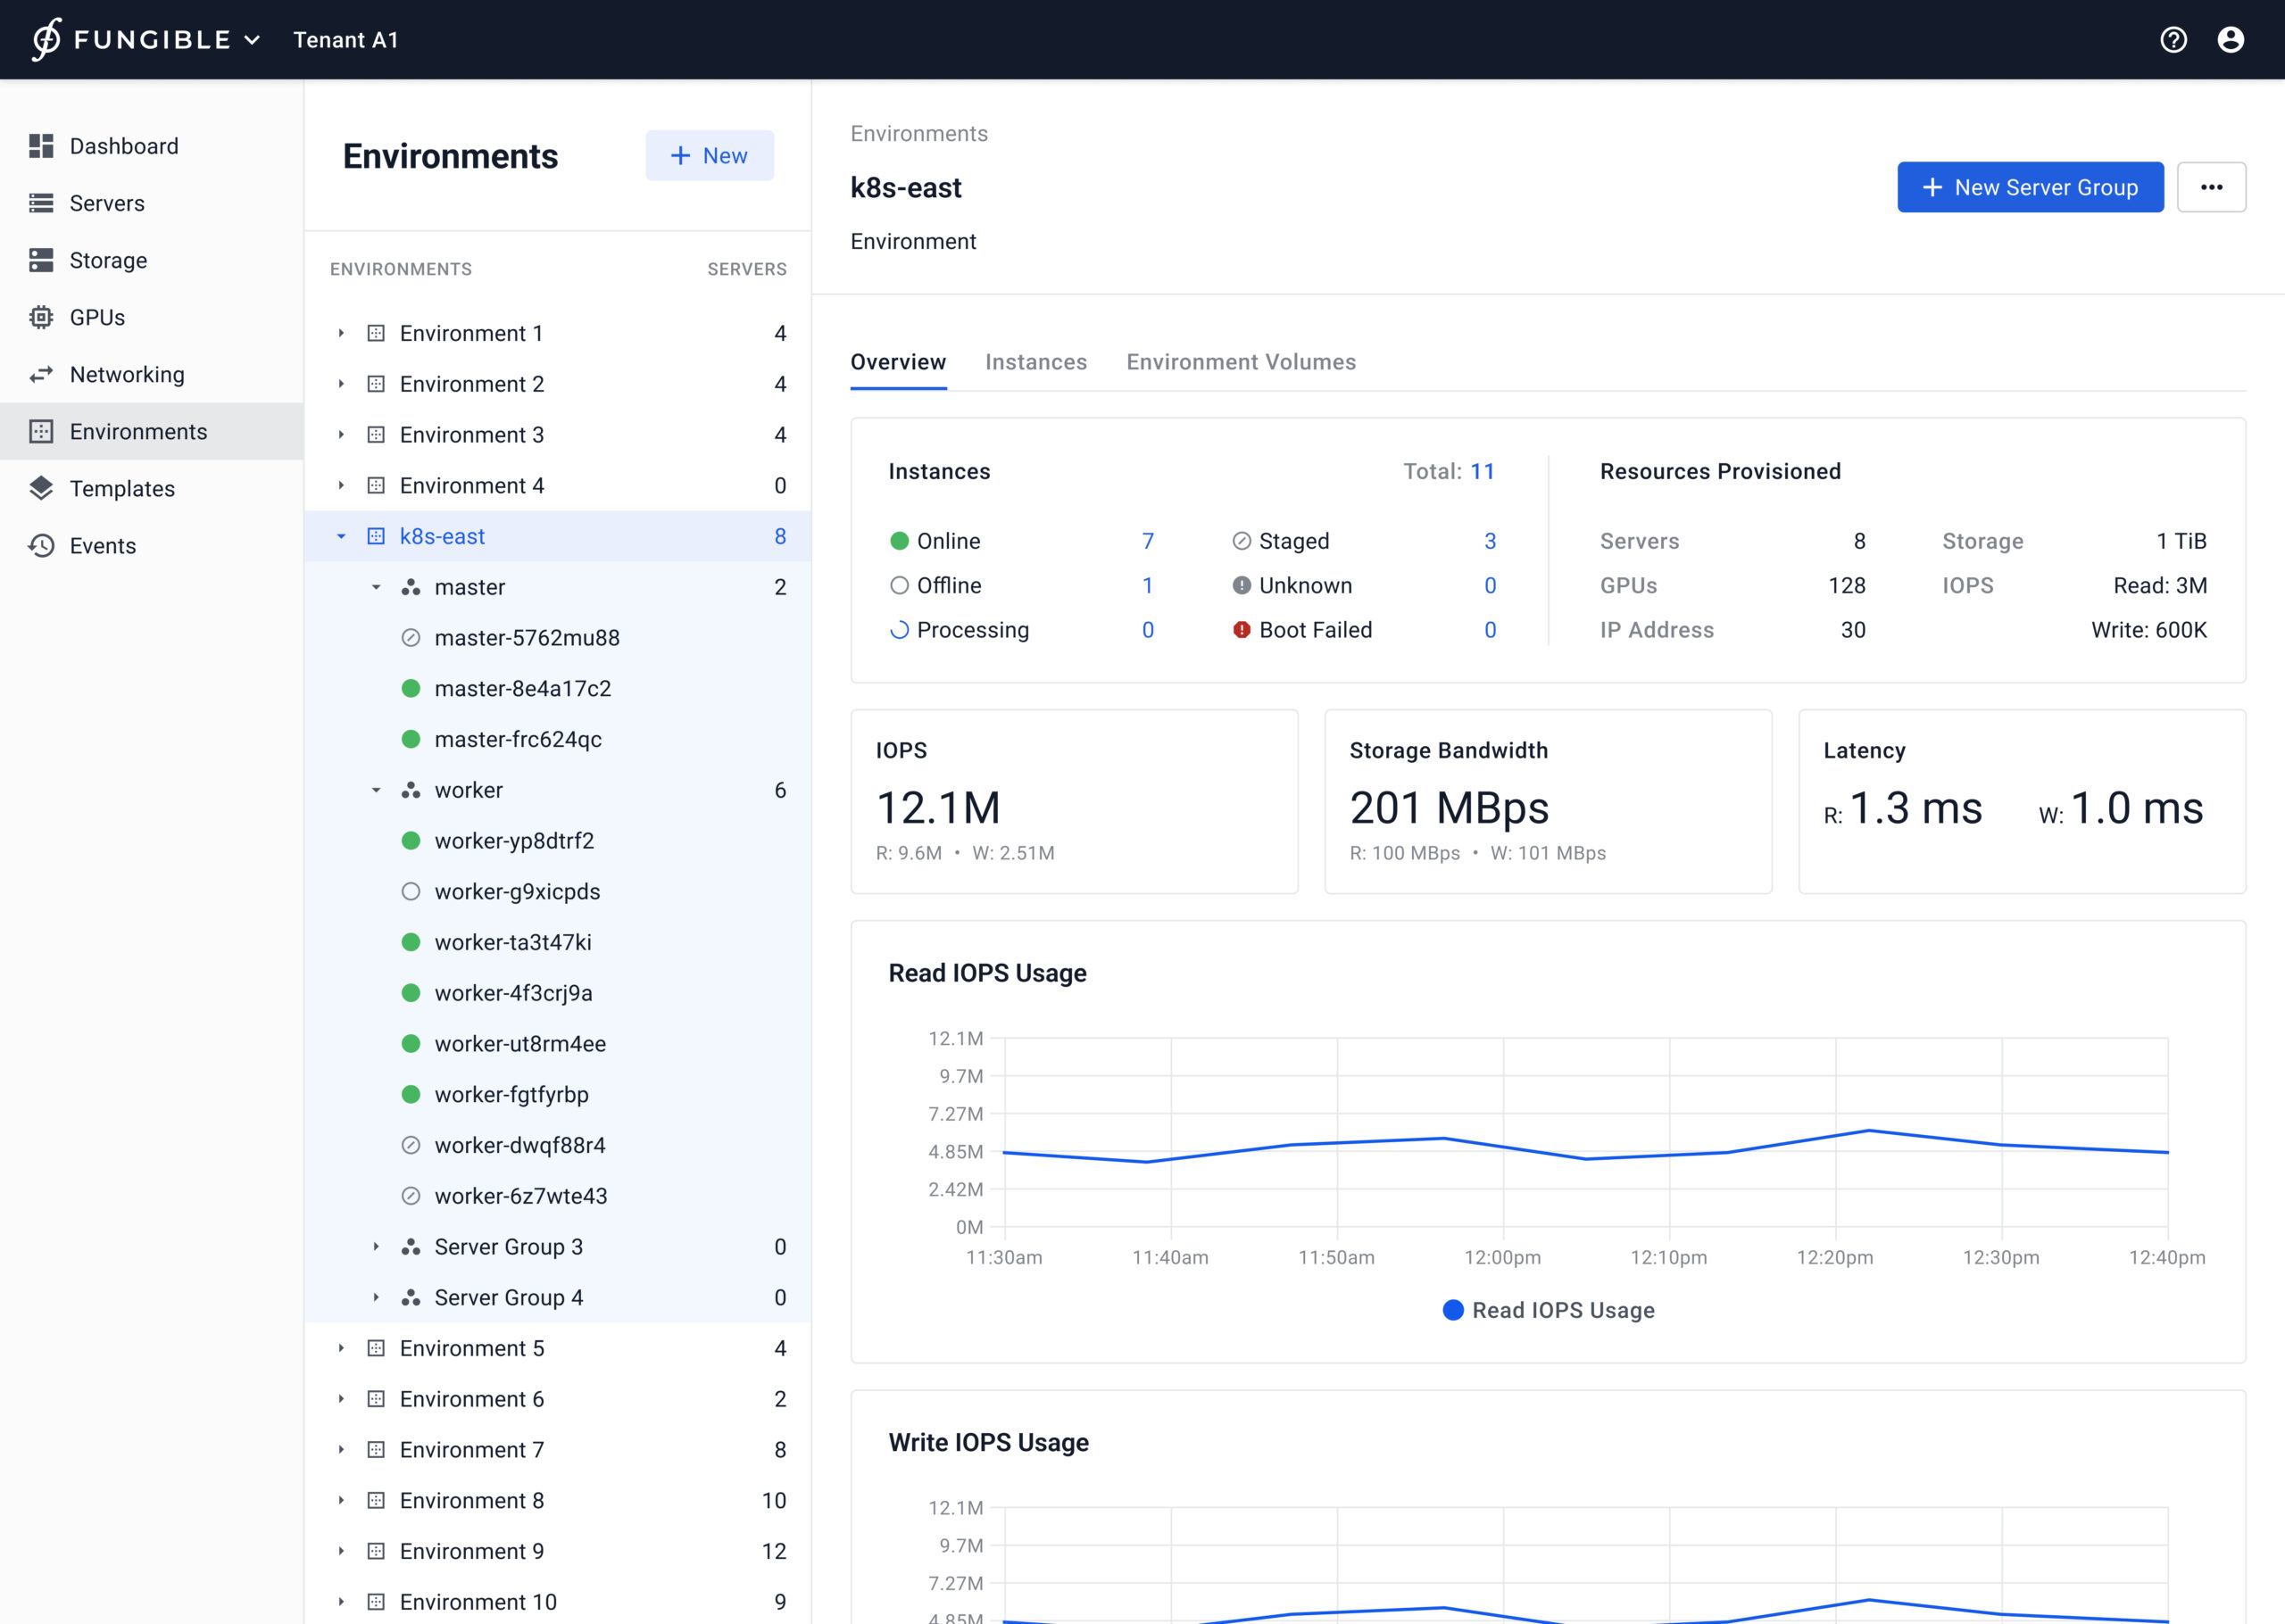Image resolution: width=2285 pixels, height=1624 pixels.
Task: Click the Networking arrows icon
Action: tap(41, 374)
